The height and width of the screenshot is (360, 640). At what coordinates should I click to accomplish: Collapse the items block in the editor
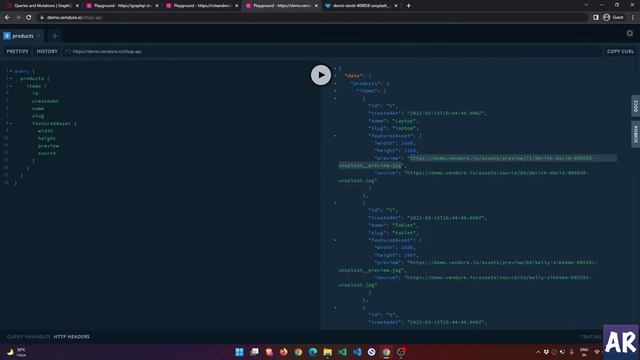[11, 86]
